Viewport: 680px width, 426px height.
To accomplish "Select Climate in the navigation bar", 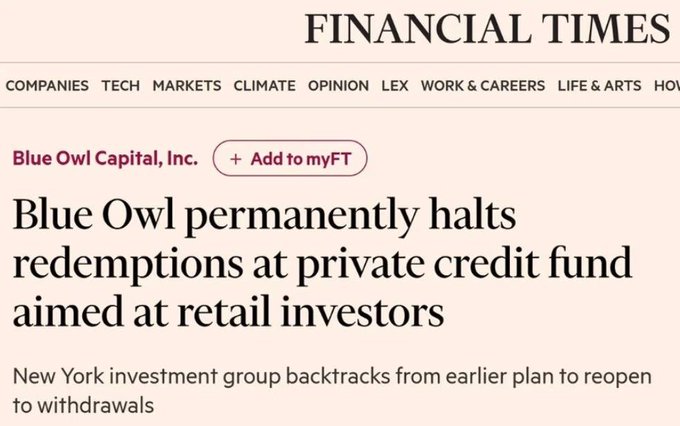I will [x=265, y=85].
